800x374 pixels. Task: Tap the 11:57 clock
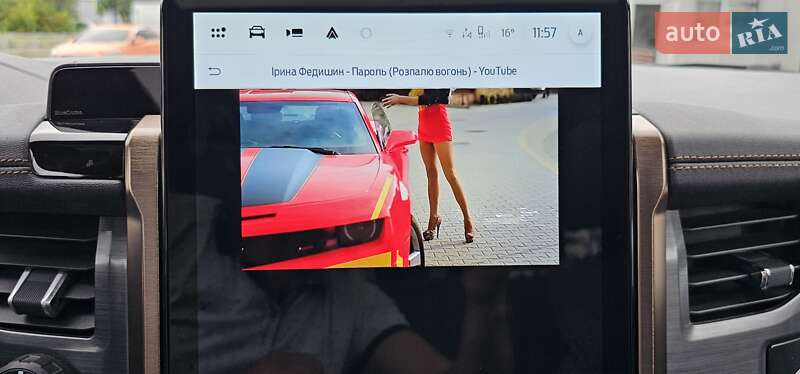click(x=544, y=33)
